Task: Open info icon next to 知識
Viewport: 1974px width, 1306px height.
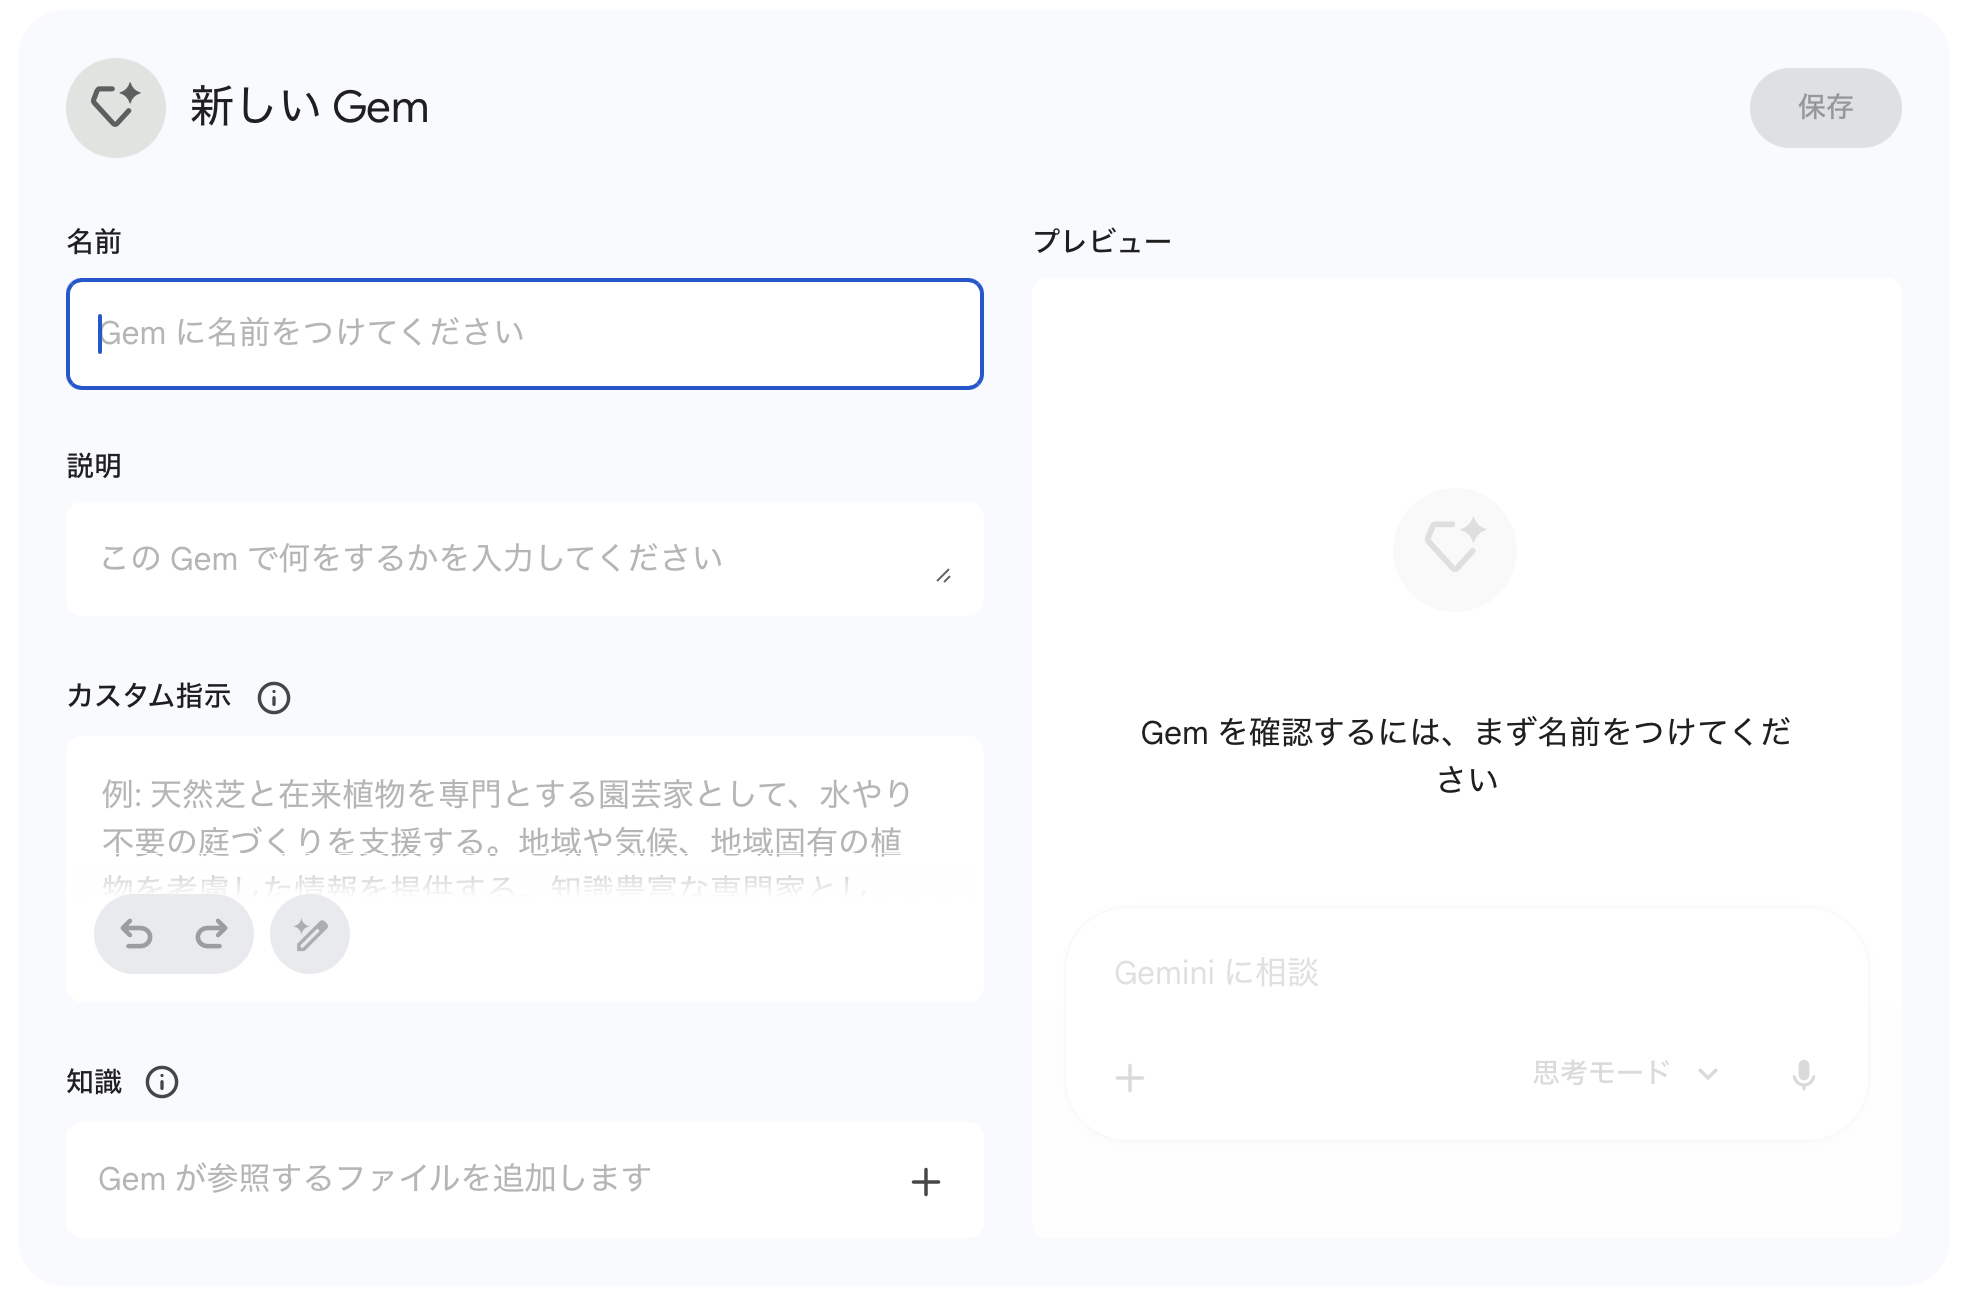Action: tap(162, 1082)
